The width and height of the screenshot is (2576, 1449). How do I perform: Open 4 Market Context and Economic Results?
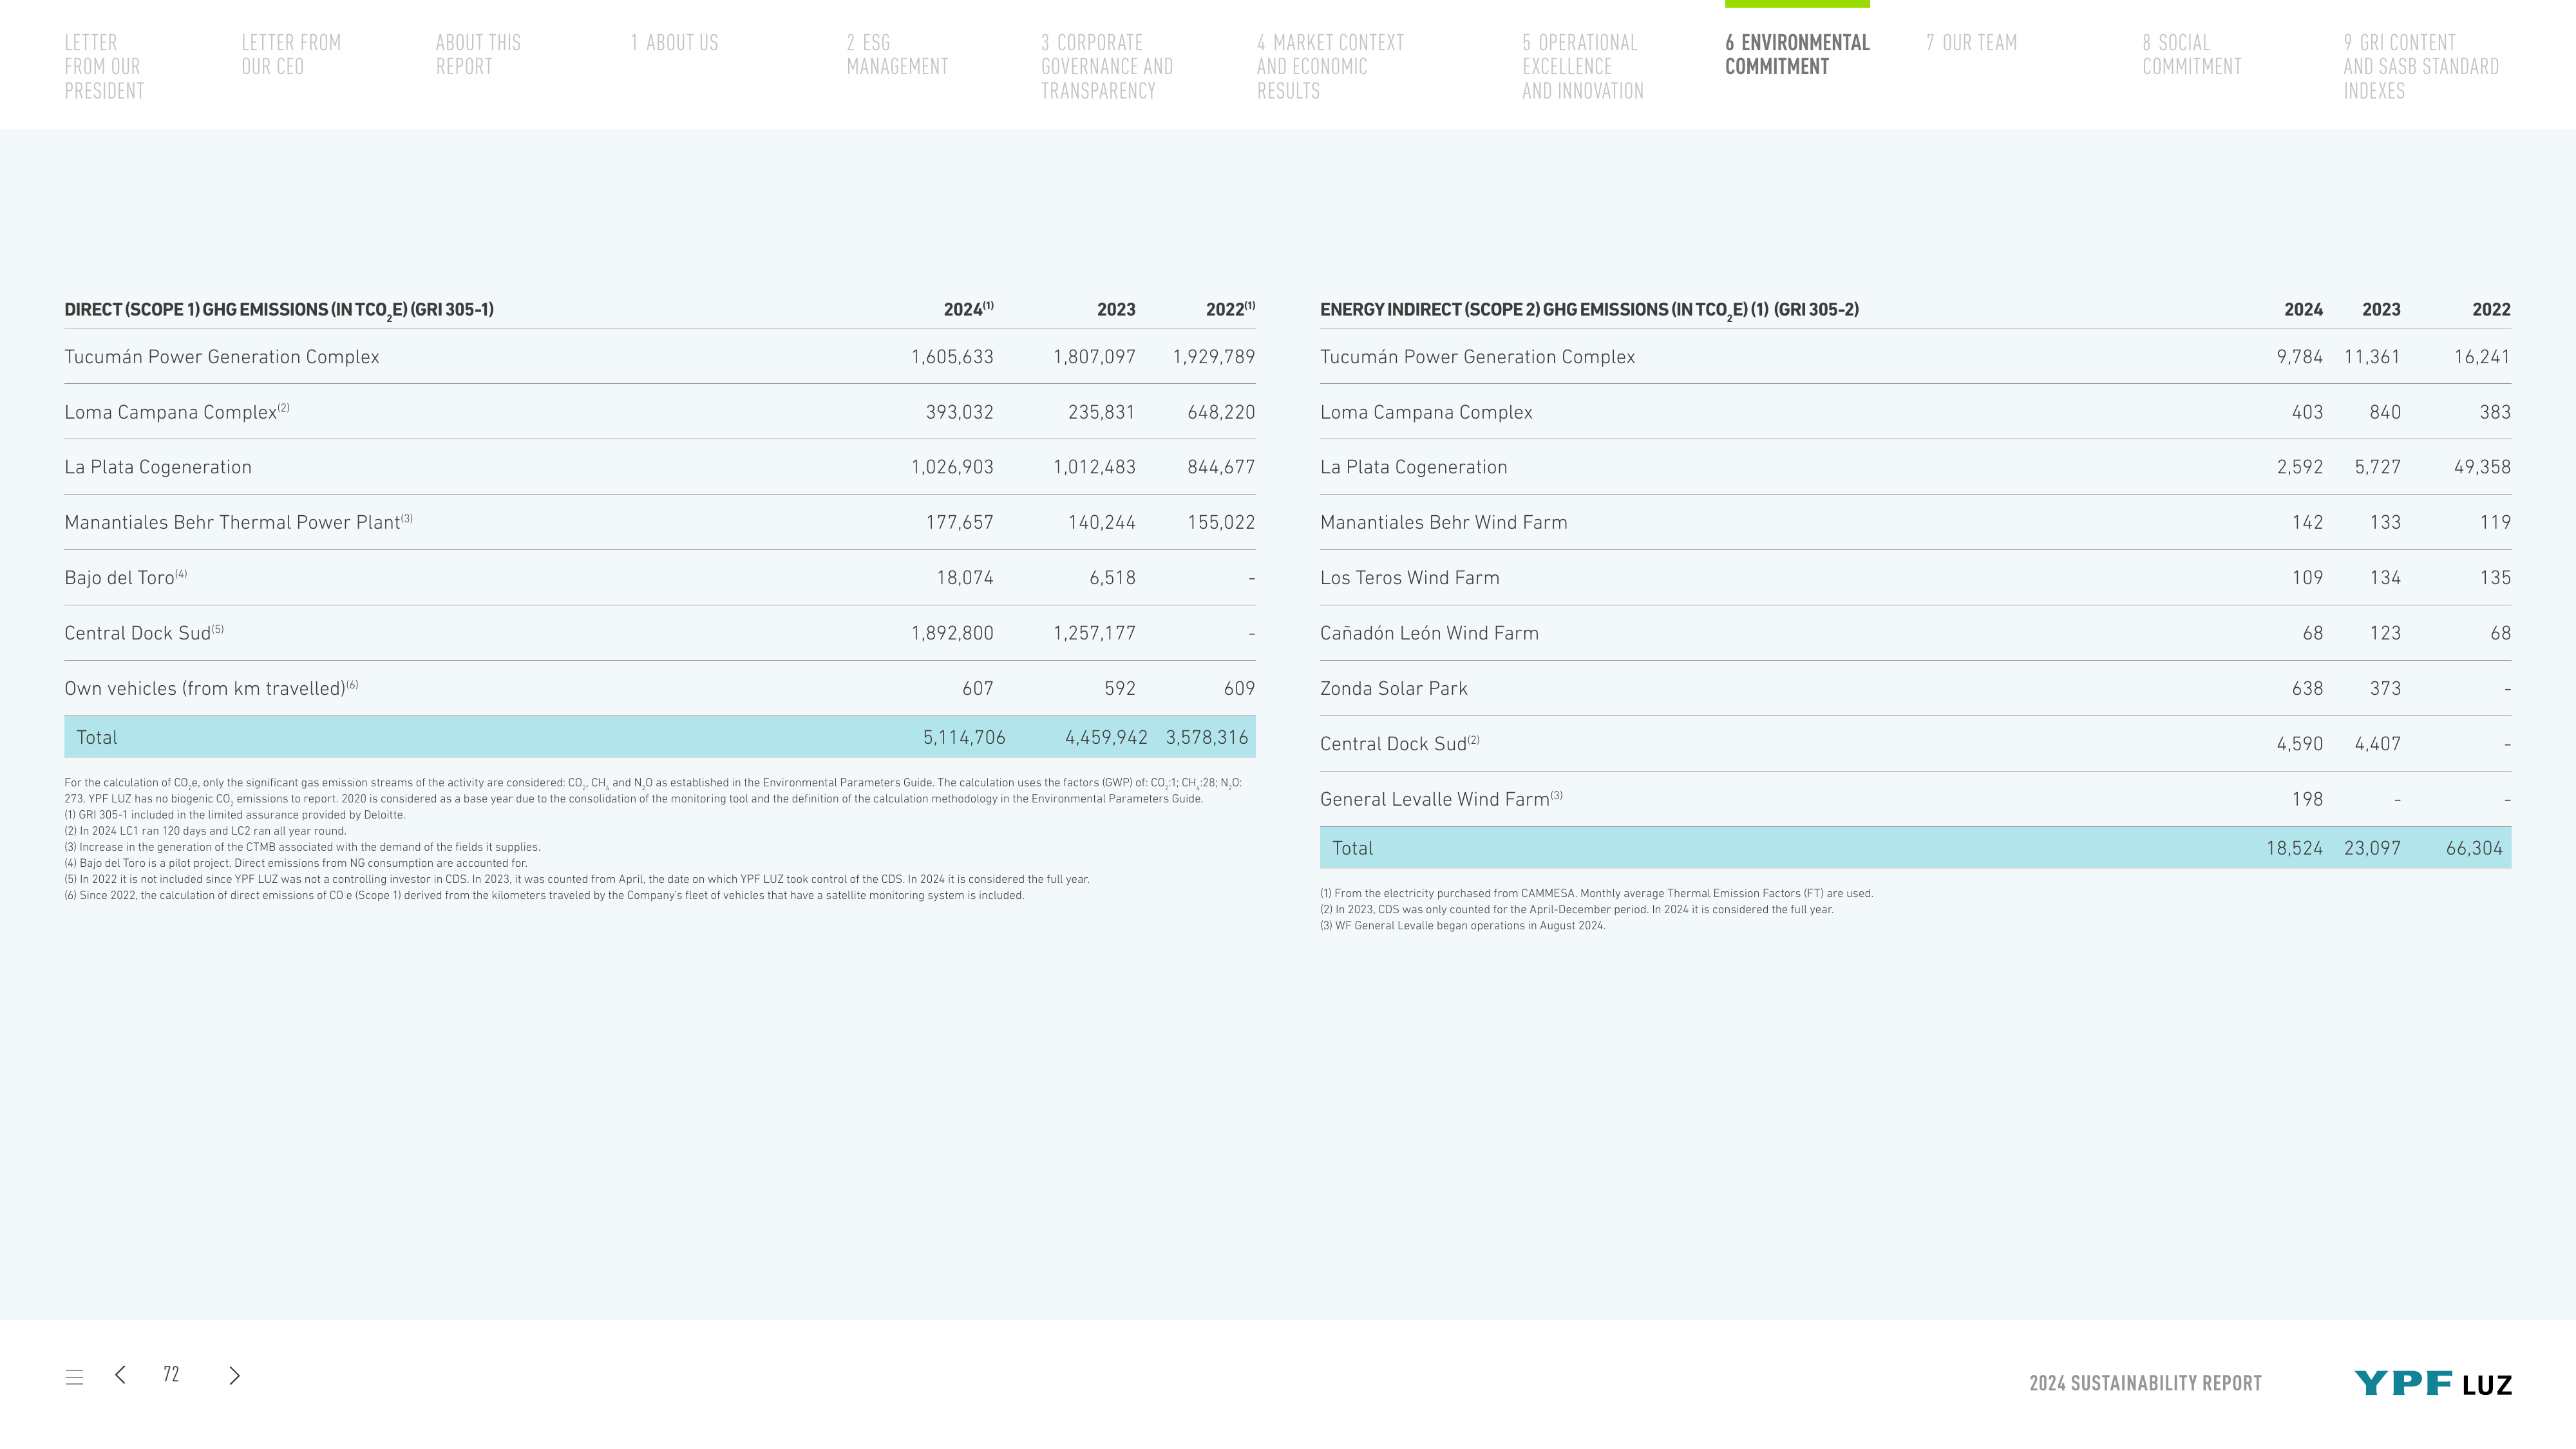pos(1330,67)
